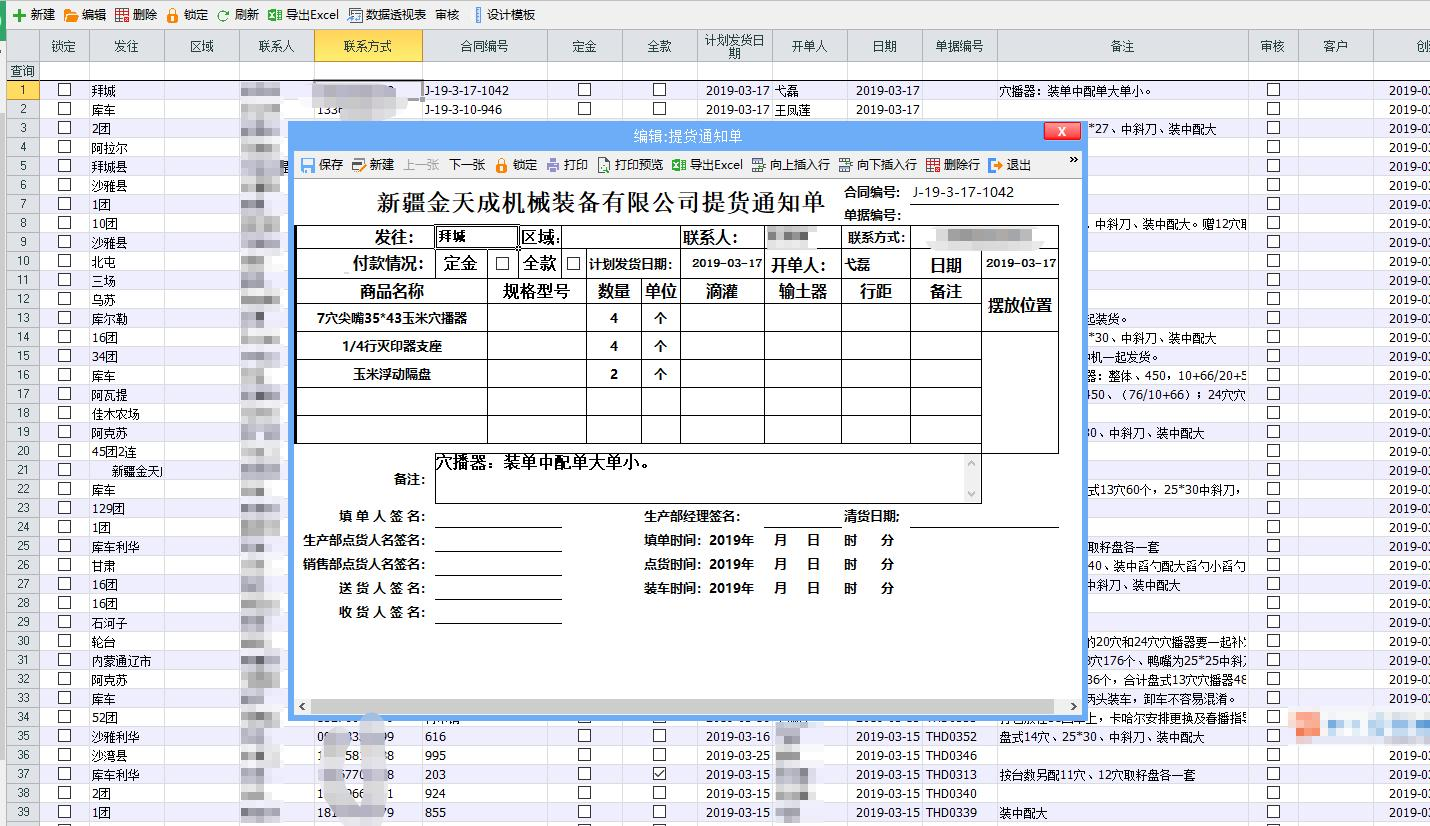Toggle 锁定 checkbox for row 4 阿拉尔

click(x=65, y=147)
